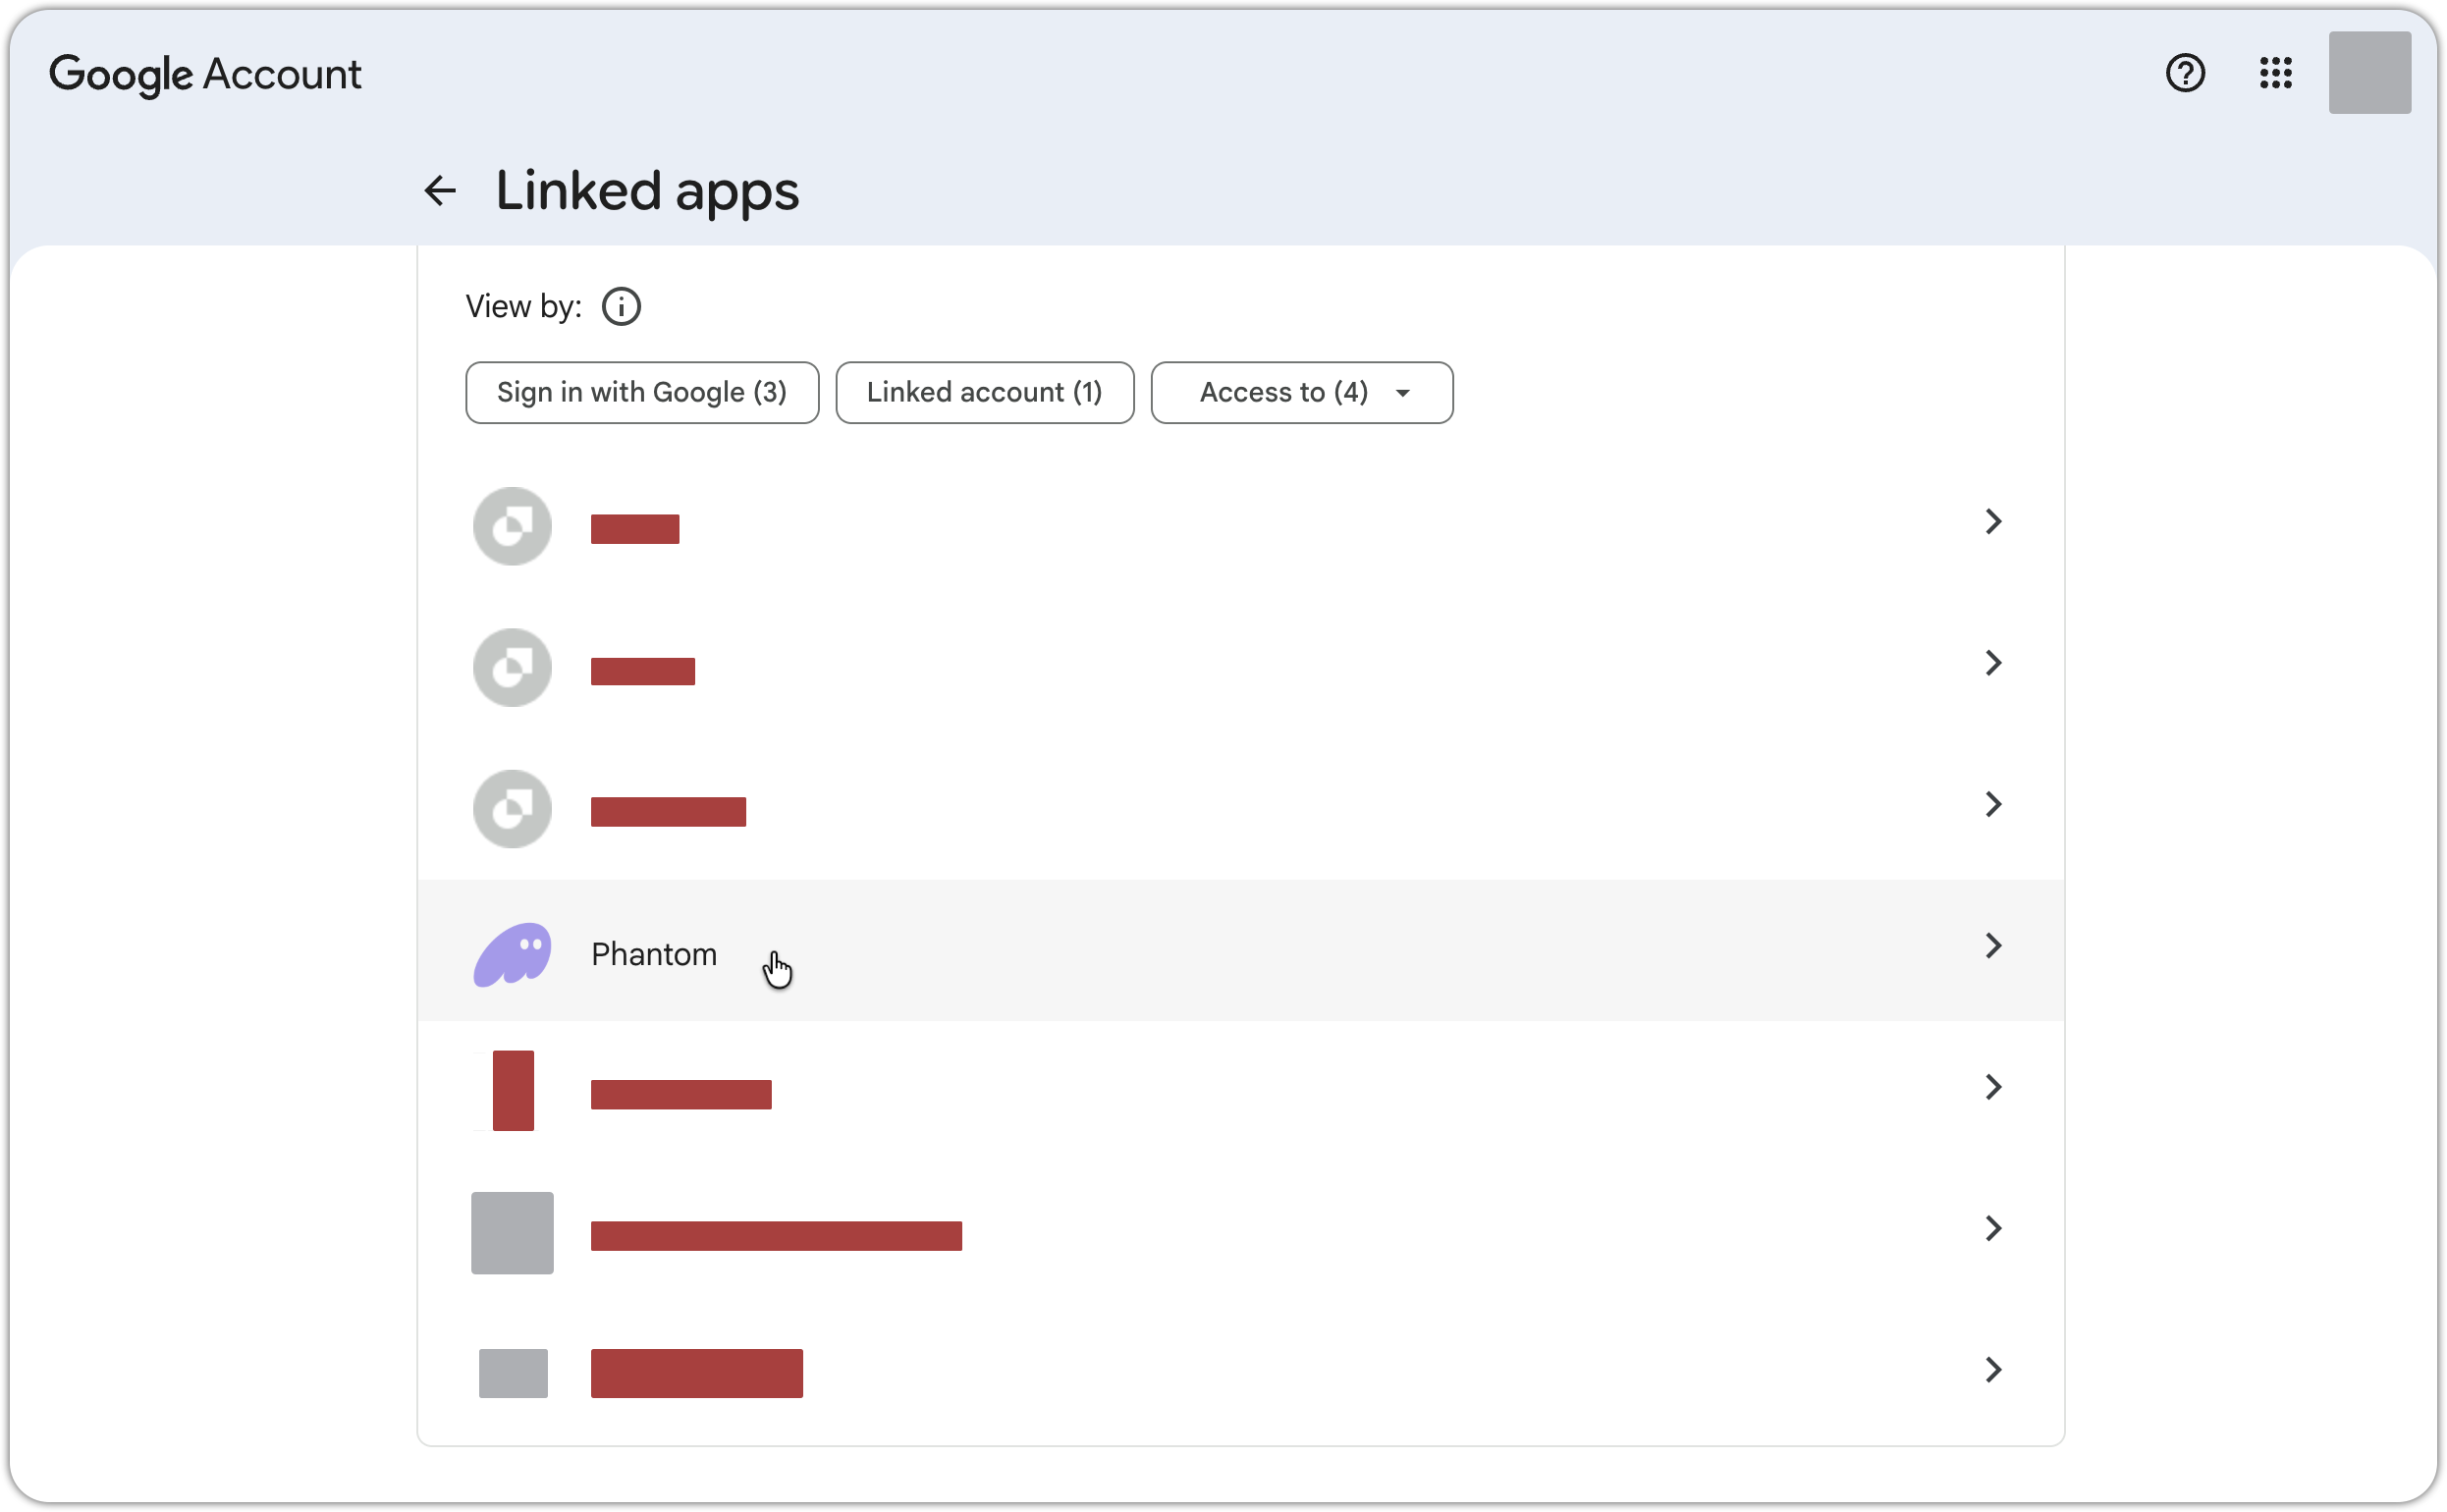Open the Google apps grid icon
Screen dimensions: 2447x1512
pos(2275,73)
